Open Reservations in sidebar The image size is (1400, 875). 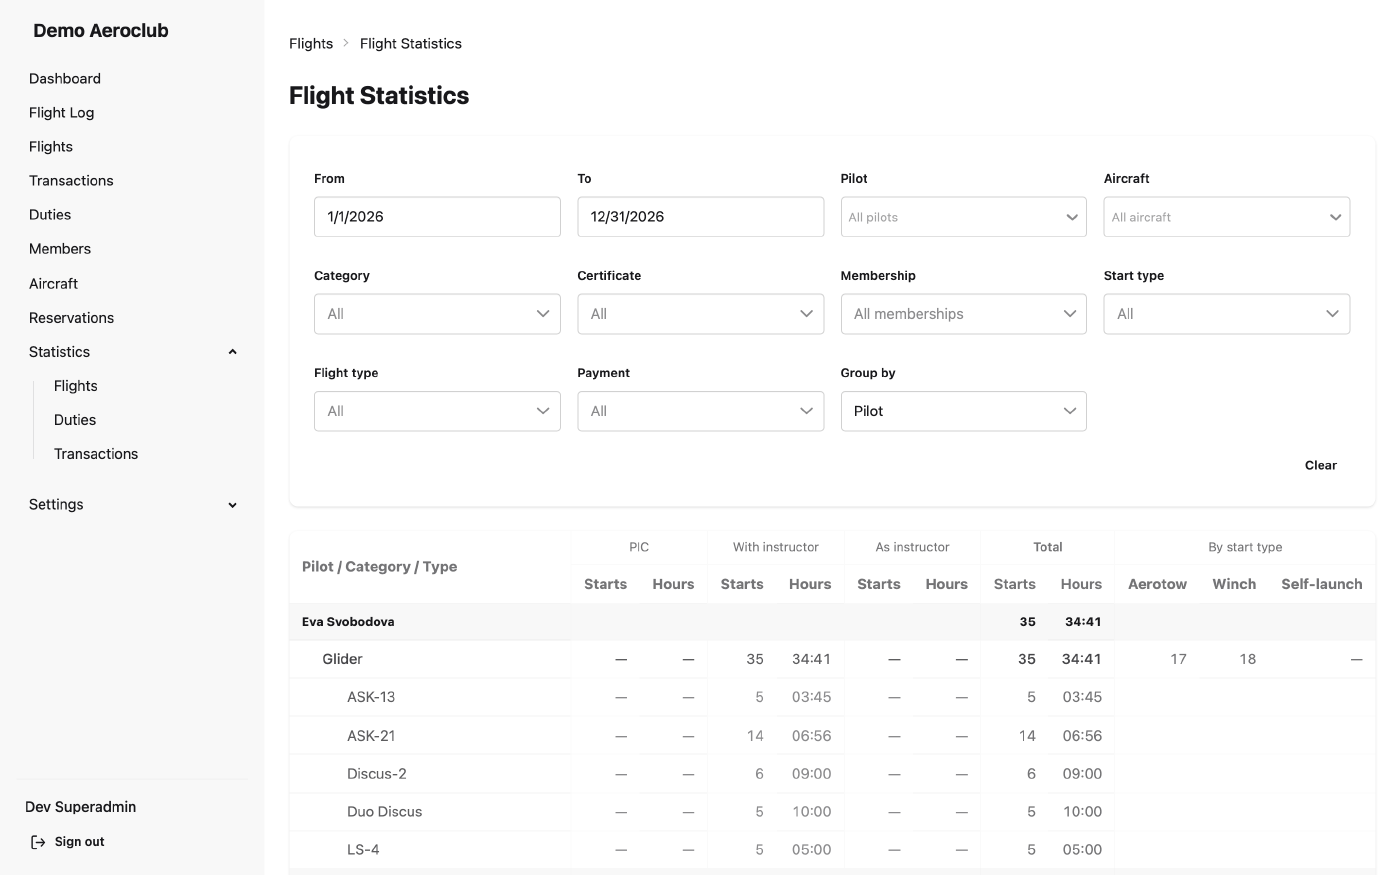click(72, 318)
